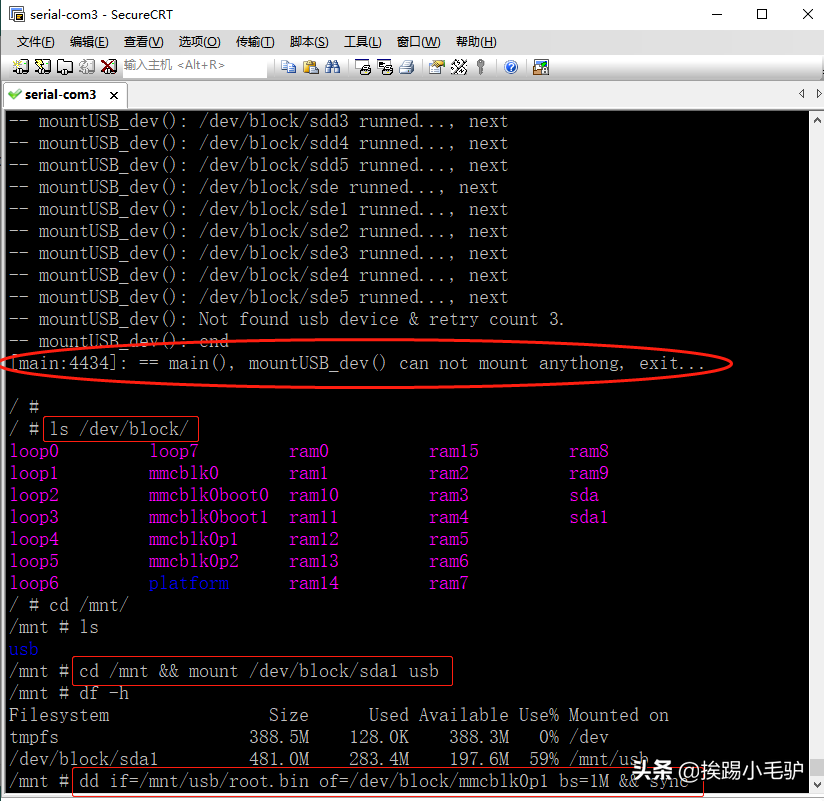The height and width of the screenshot is (801, 824).
Task: Click the '59%' usage value
Action: (544, 759)
